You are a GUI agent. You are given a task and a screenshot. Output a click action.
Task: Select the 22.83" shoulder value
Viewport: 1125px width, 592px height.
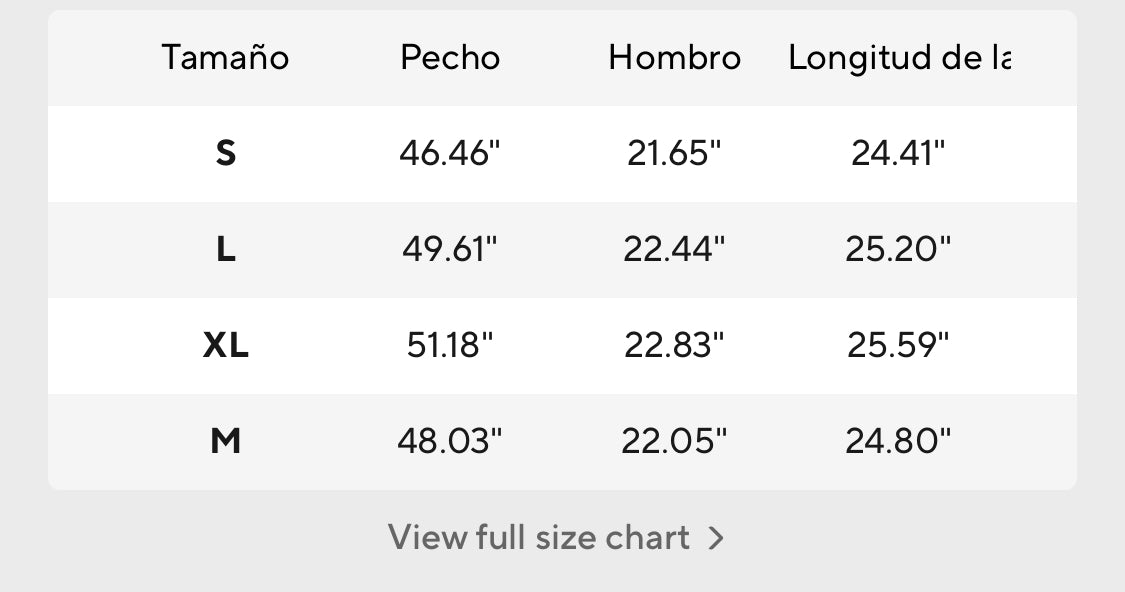(x=674, y=345)
